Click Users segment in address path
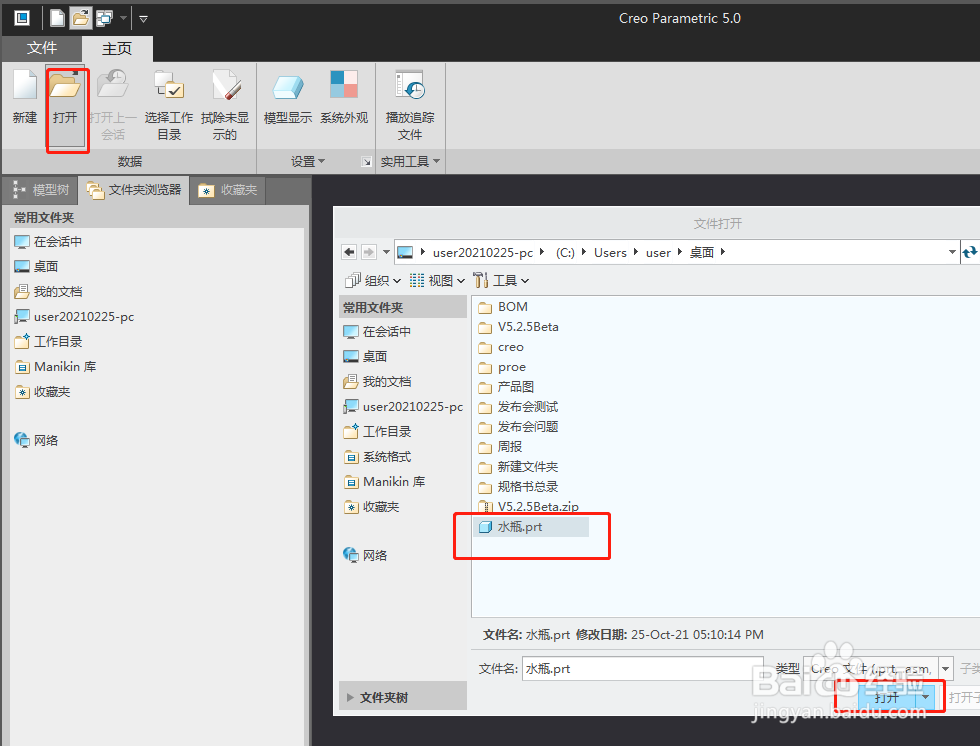Image resolution: width=980 pixels, height=746 pixels. tap(610, 252)
